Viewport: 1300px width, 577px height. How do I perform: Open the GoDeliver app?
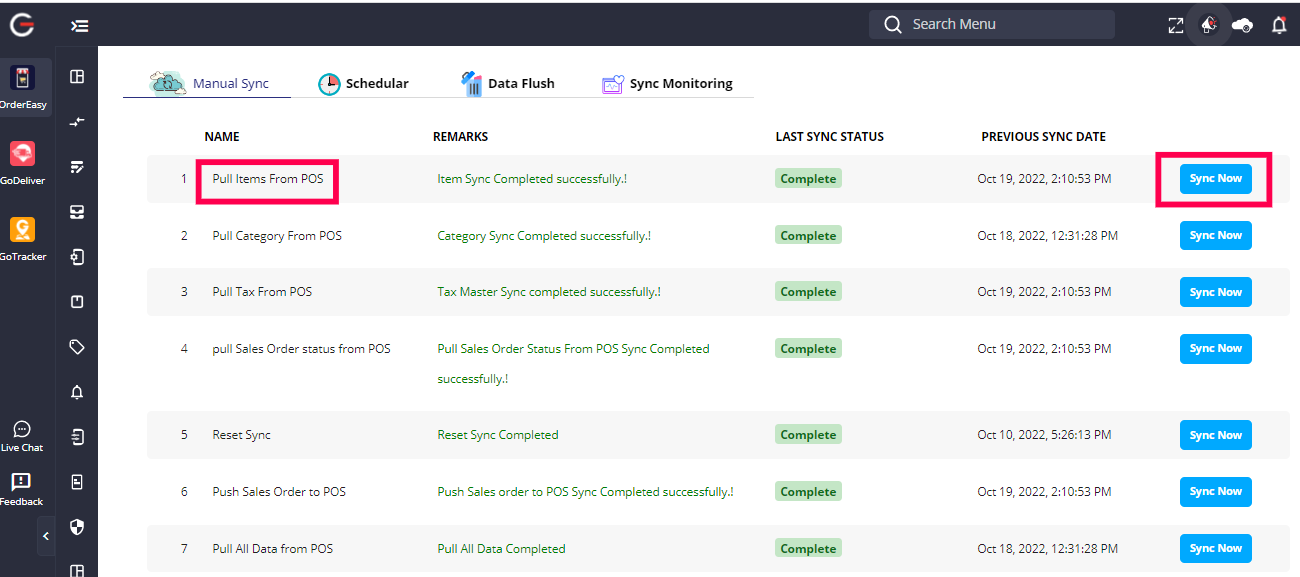tap(22, 155)
